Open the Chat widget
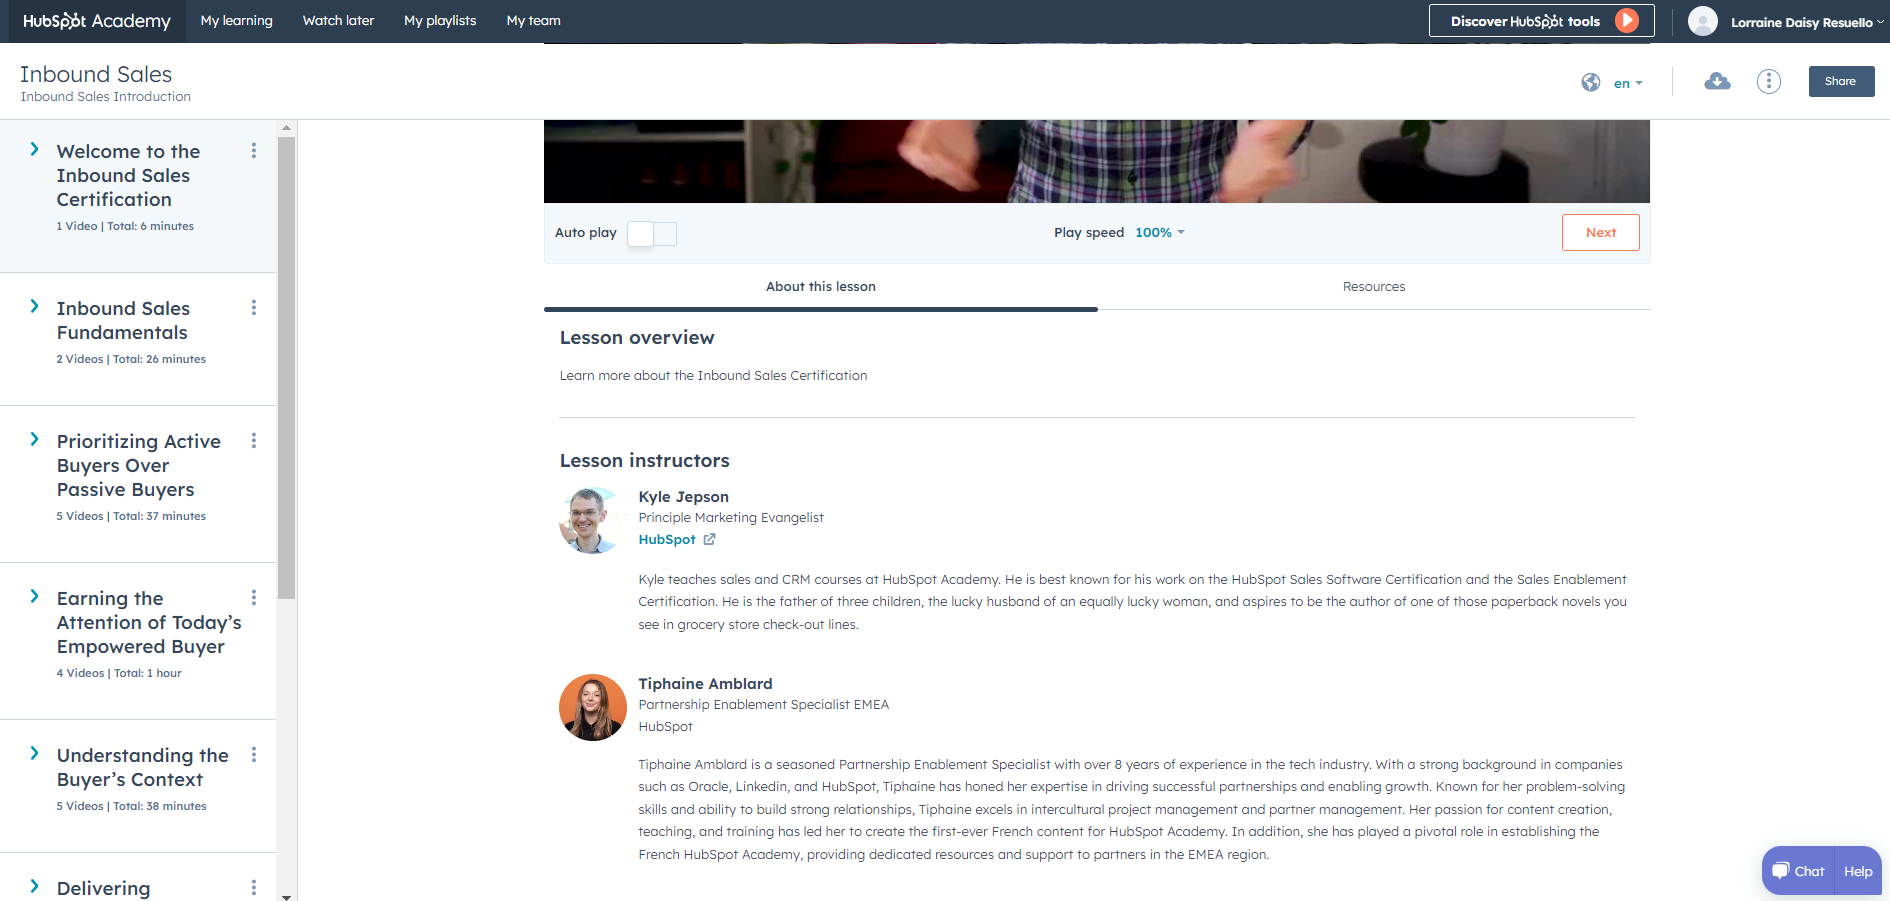1890x901 pixels. (1798, 871)
